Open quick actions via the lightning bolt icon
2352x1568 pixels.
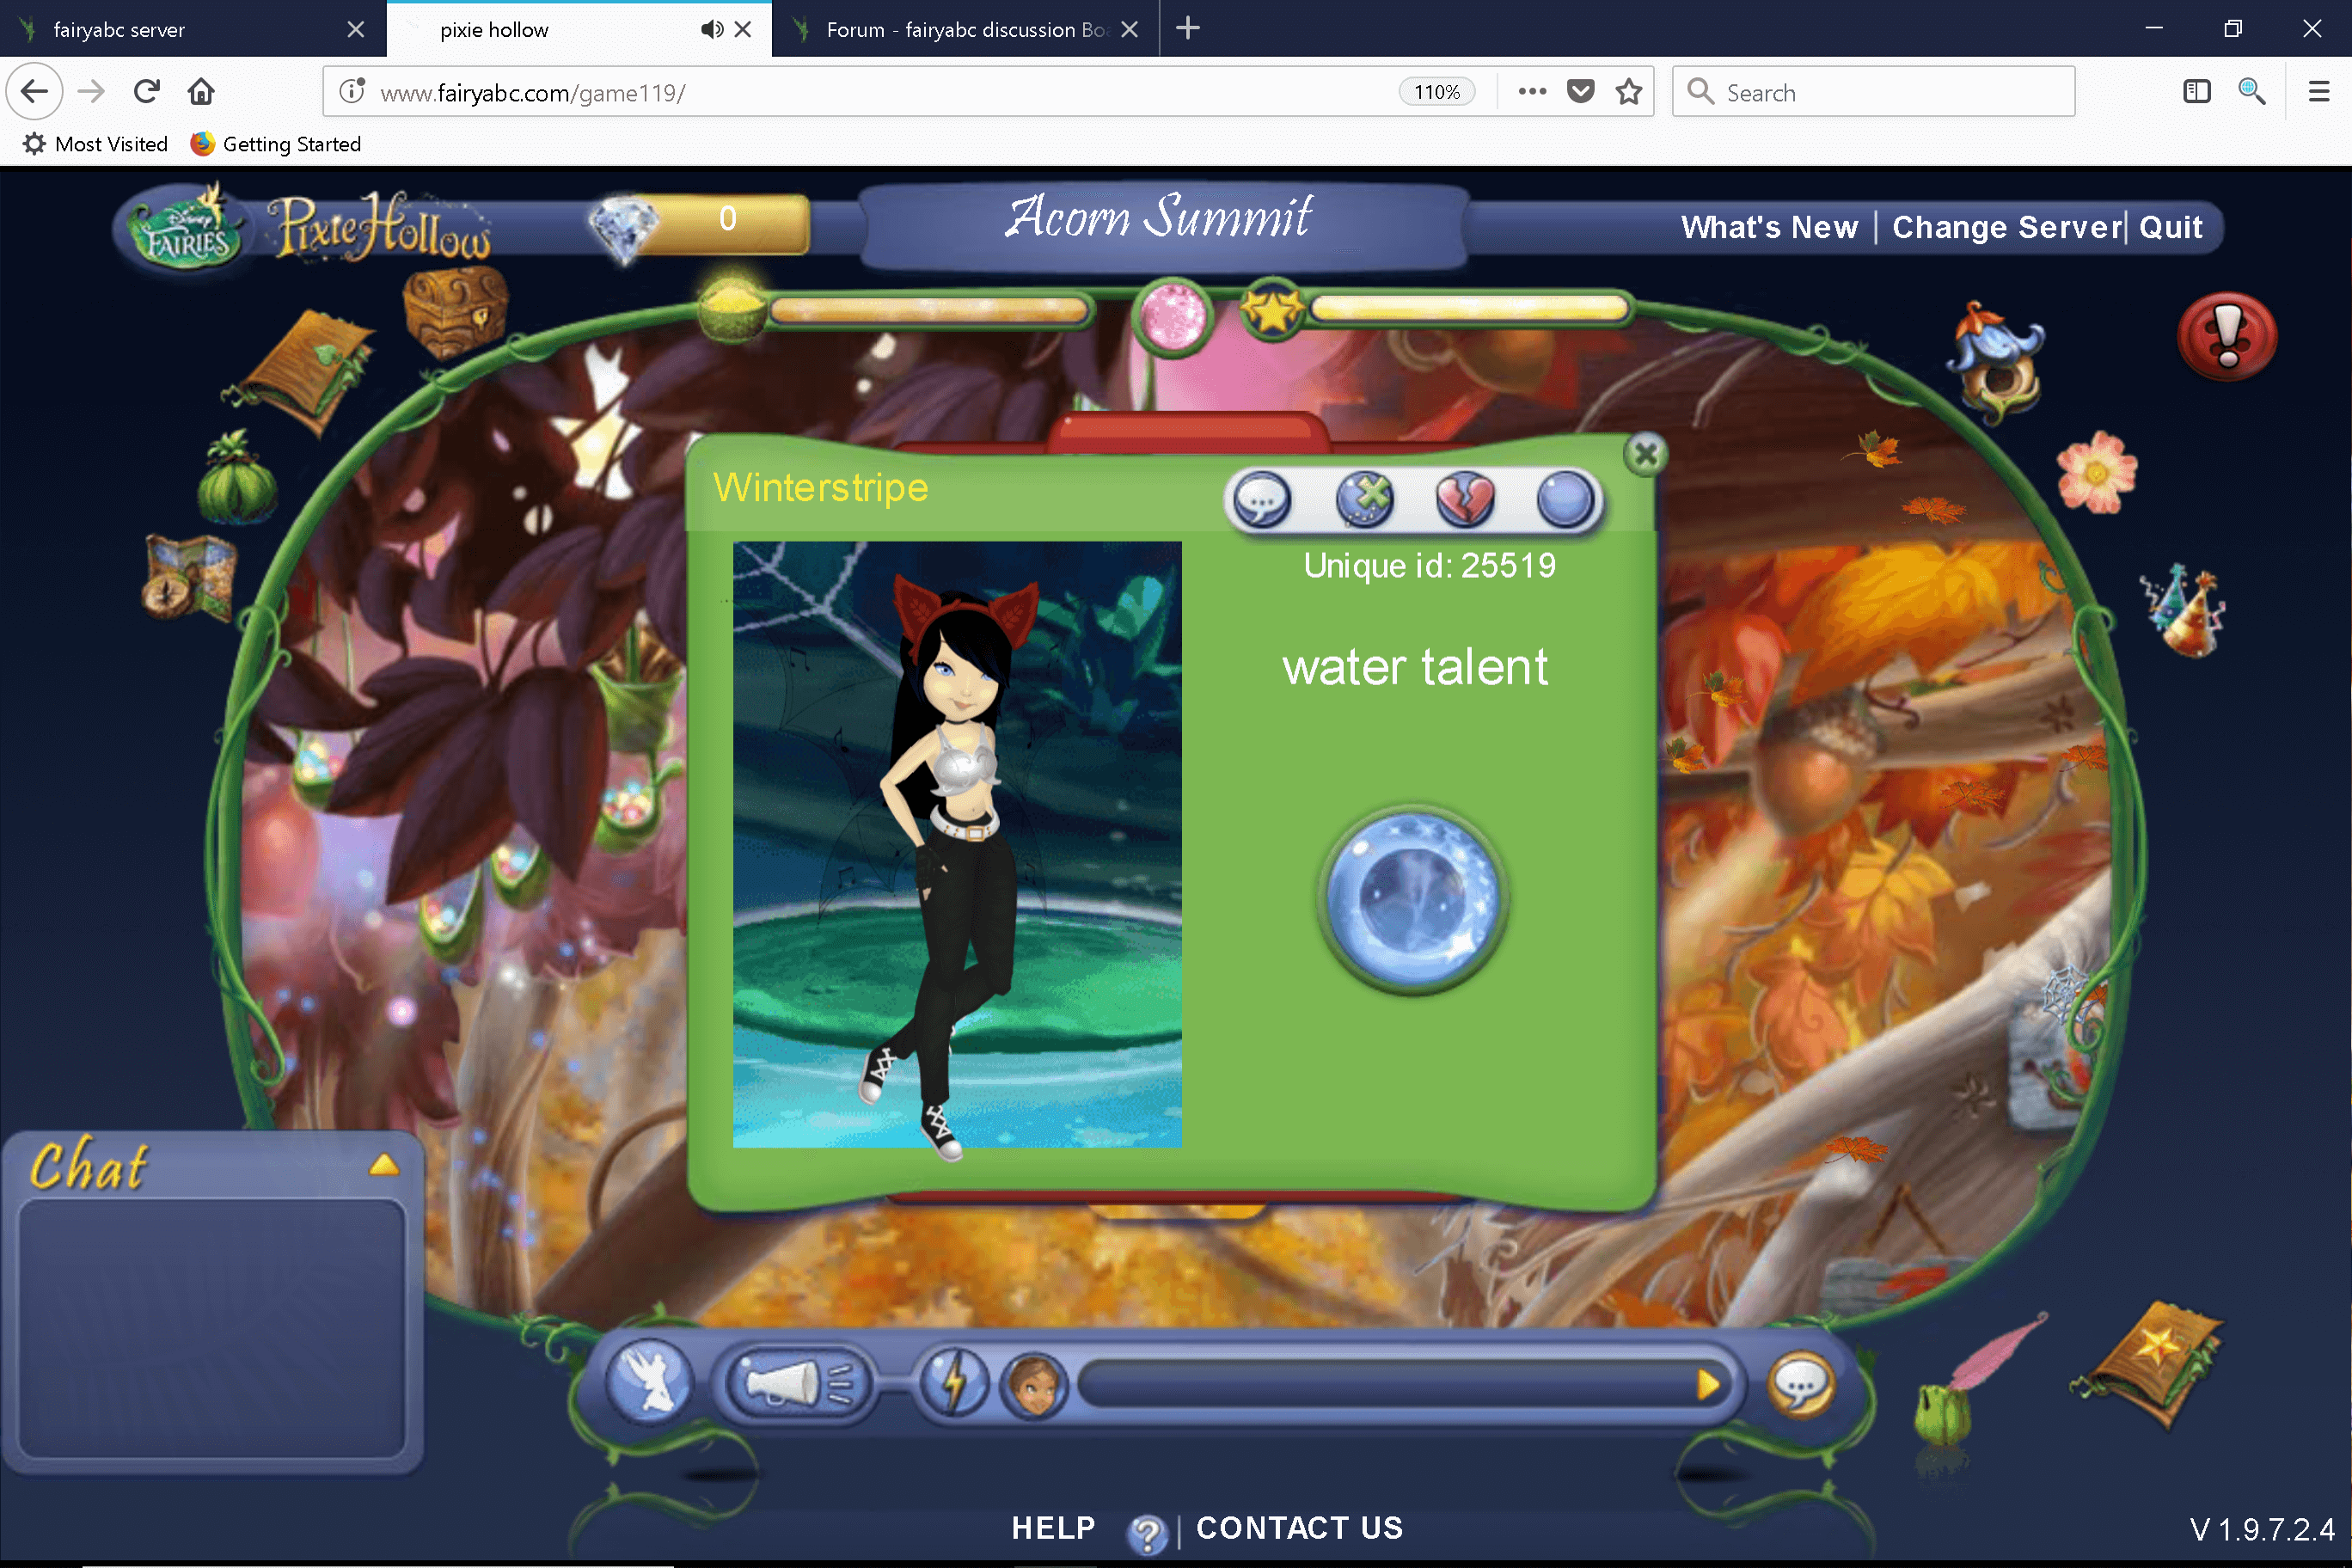957,1382
